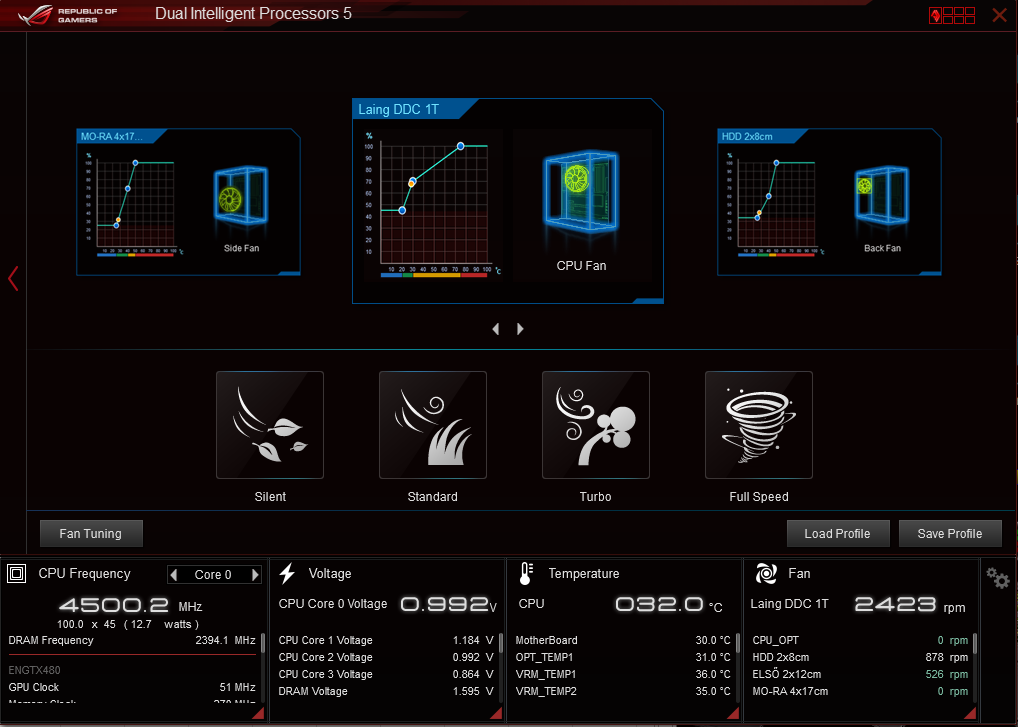The width and height of the screenshot is (1018, 727).
Task: Click the Core 0 selector label
Action: pos(213,574)
